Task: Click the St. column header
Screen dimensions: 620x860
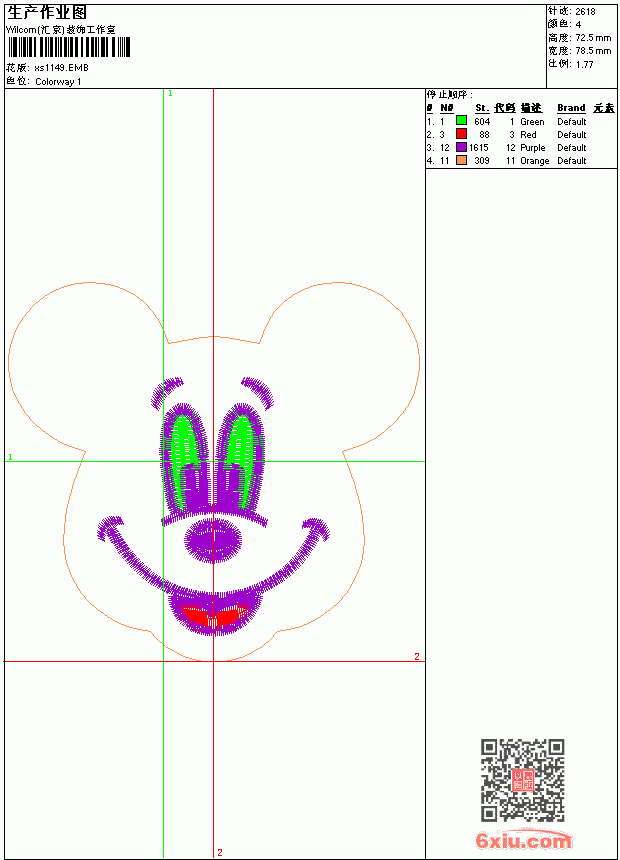Action: (482, 108)
